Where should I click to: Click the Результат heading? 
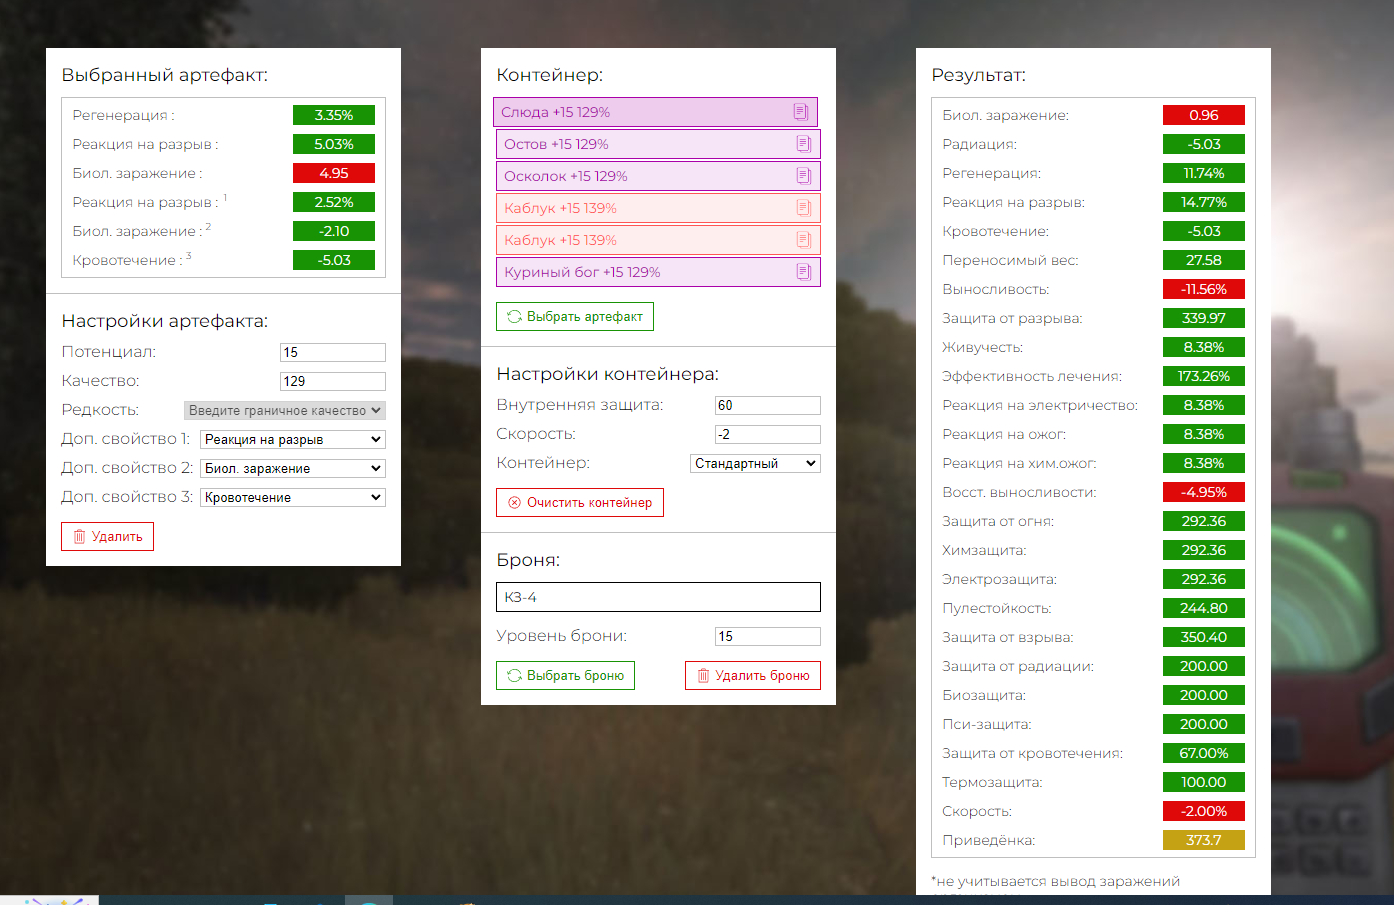point(978,75)
